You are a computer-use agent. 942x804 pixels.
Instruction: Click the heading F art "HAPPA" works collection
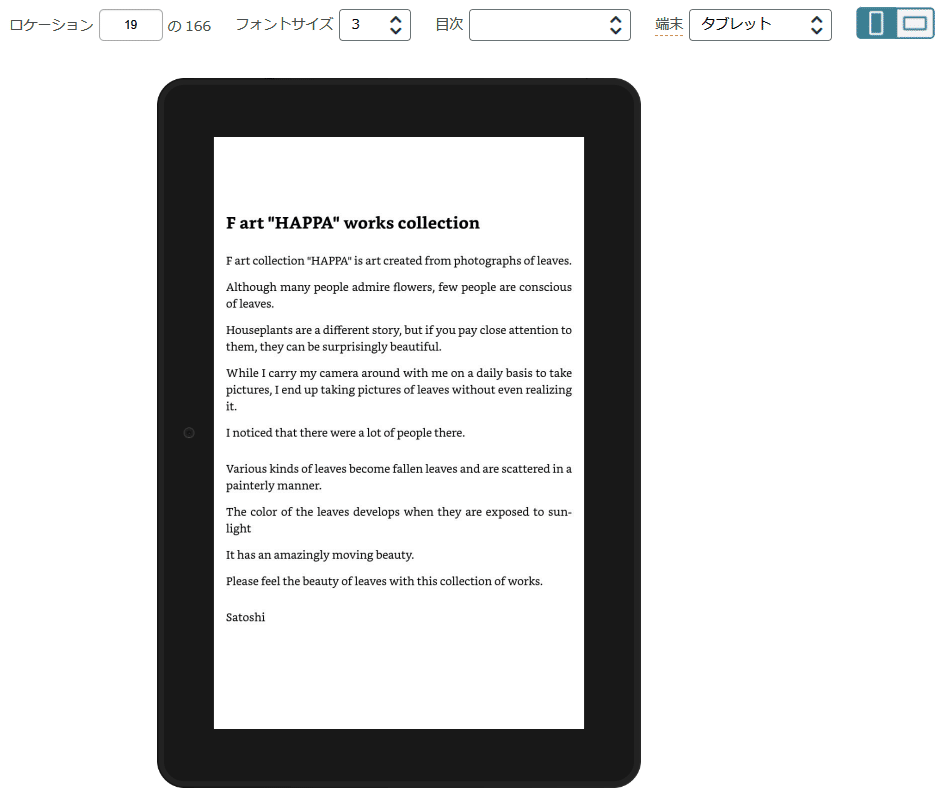pyautogui.click(x=353, y=223)
